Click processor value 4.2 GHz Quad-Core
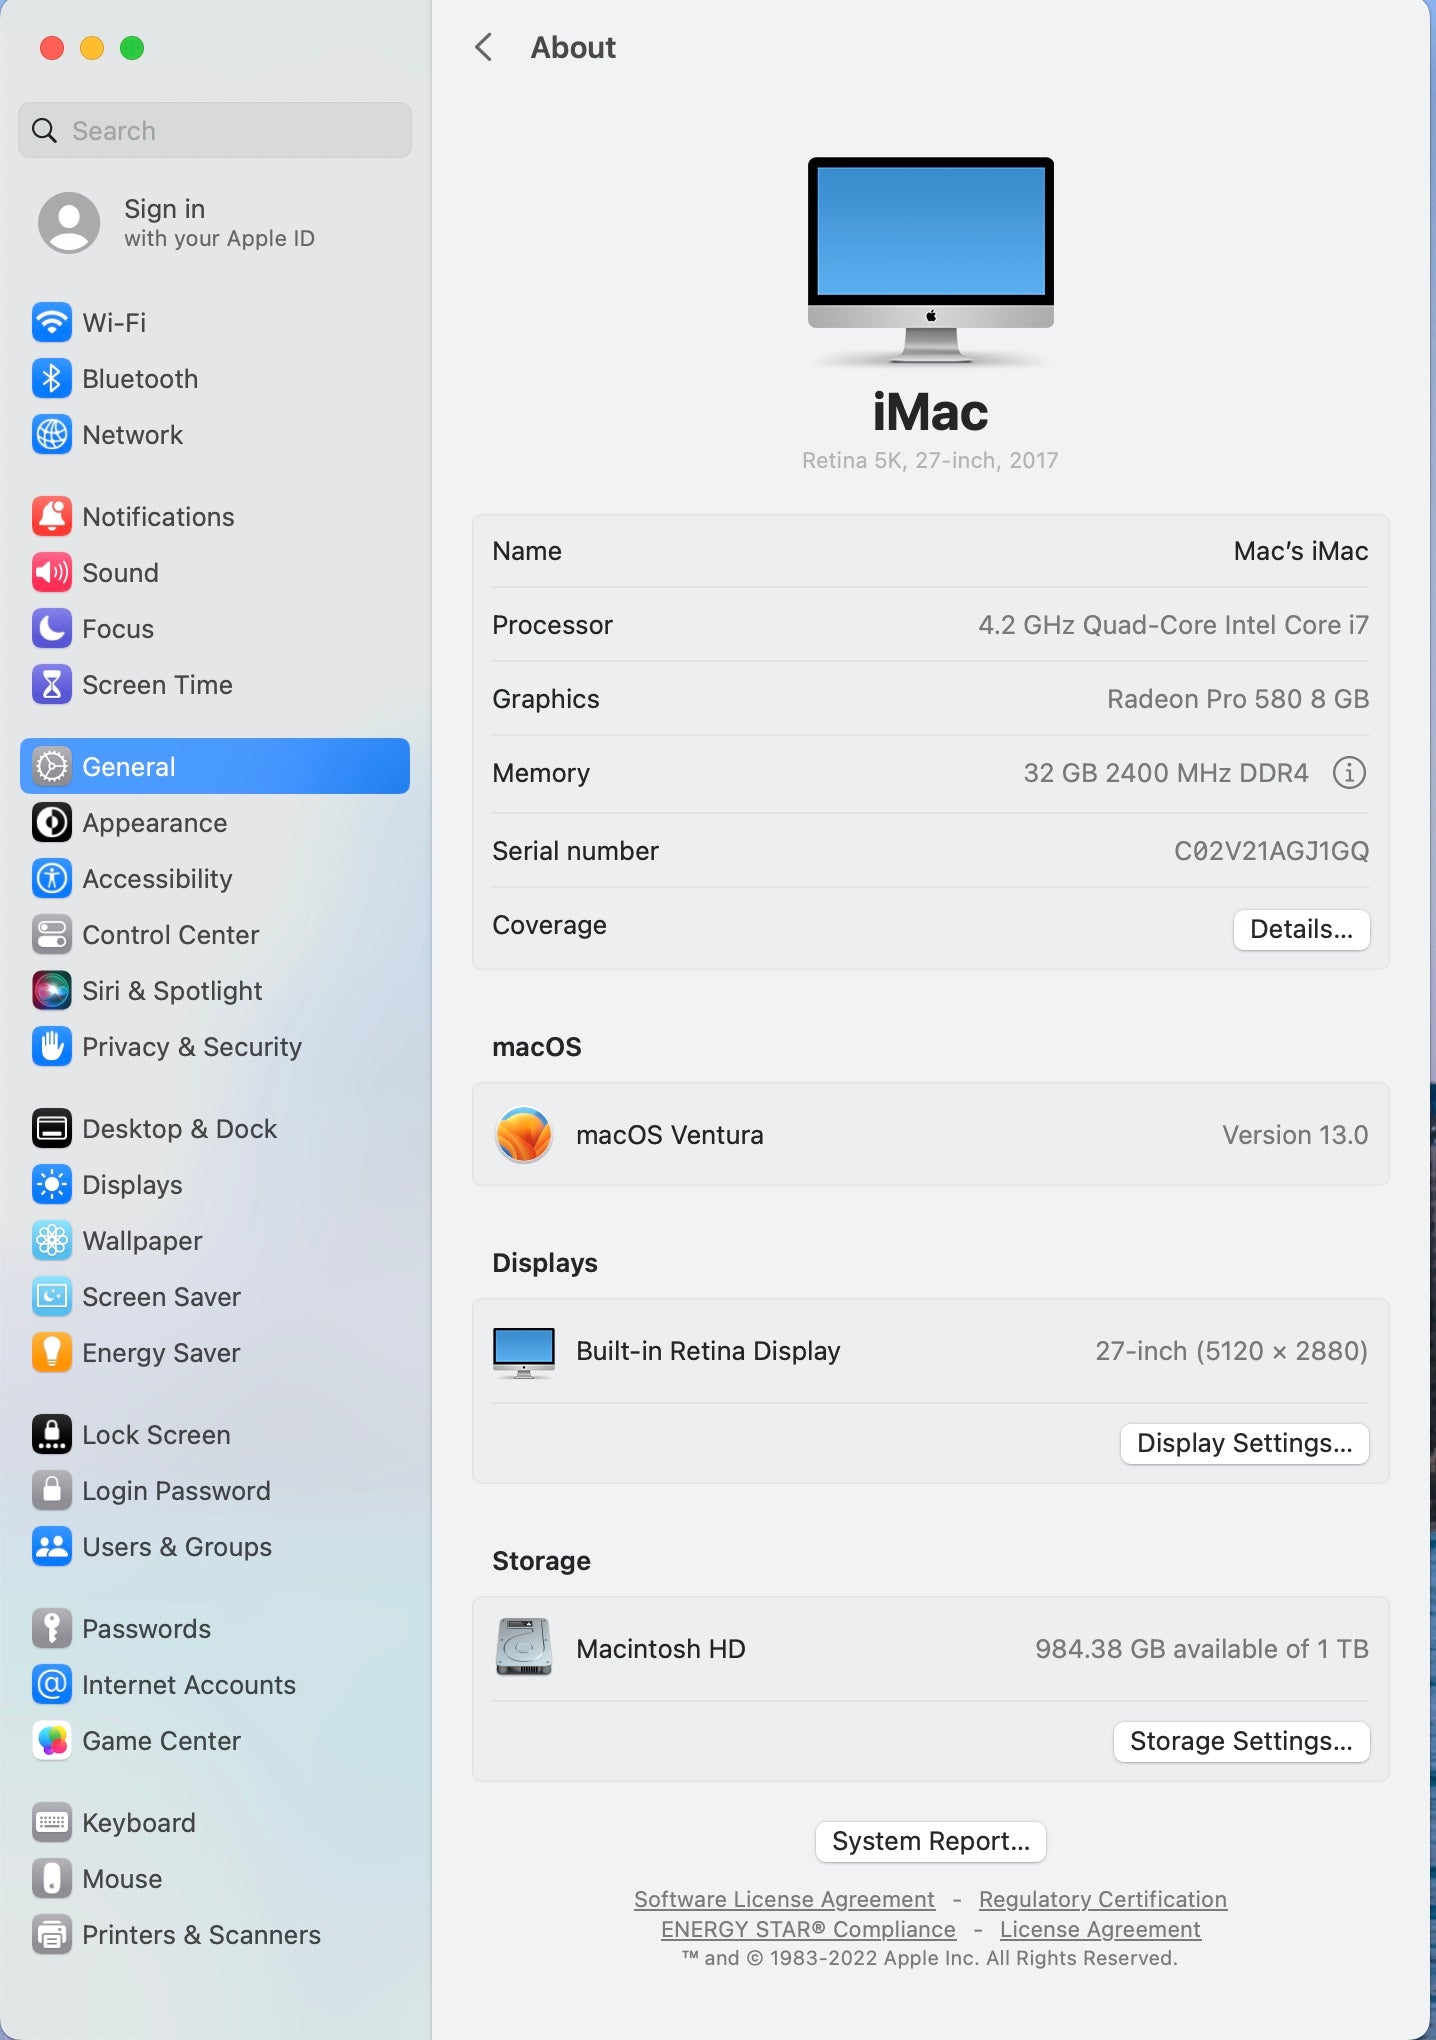Viewport: 1436px width, 2040px height. (x=1173, y=625)
